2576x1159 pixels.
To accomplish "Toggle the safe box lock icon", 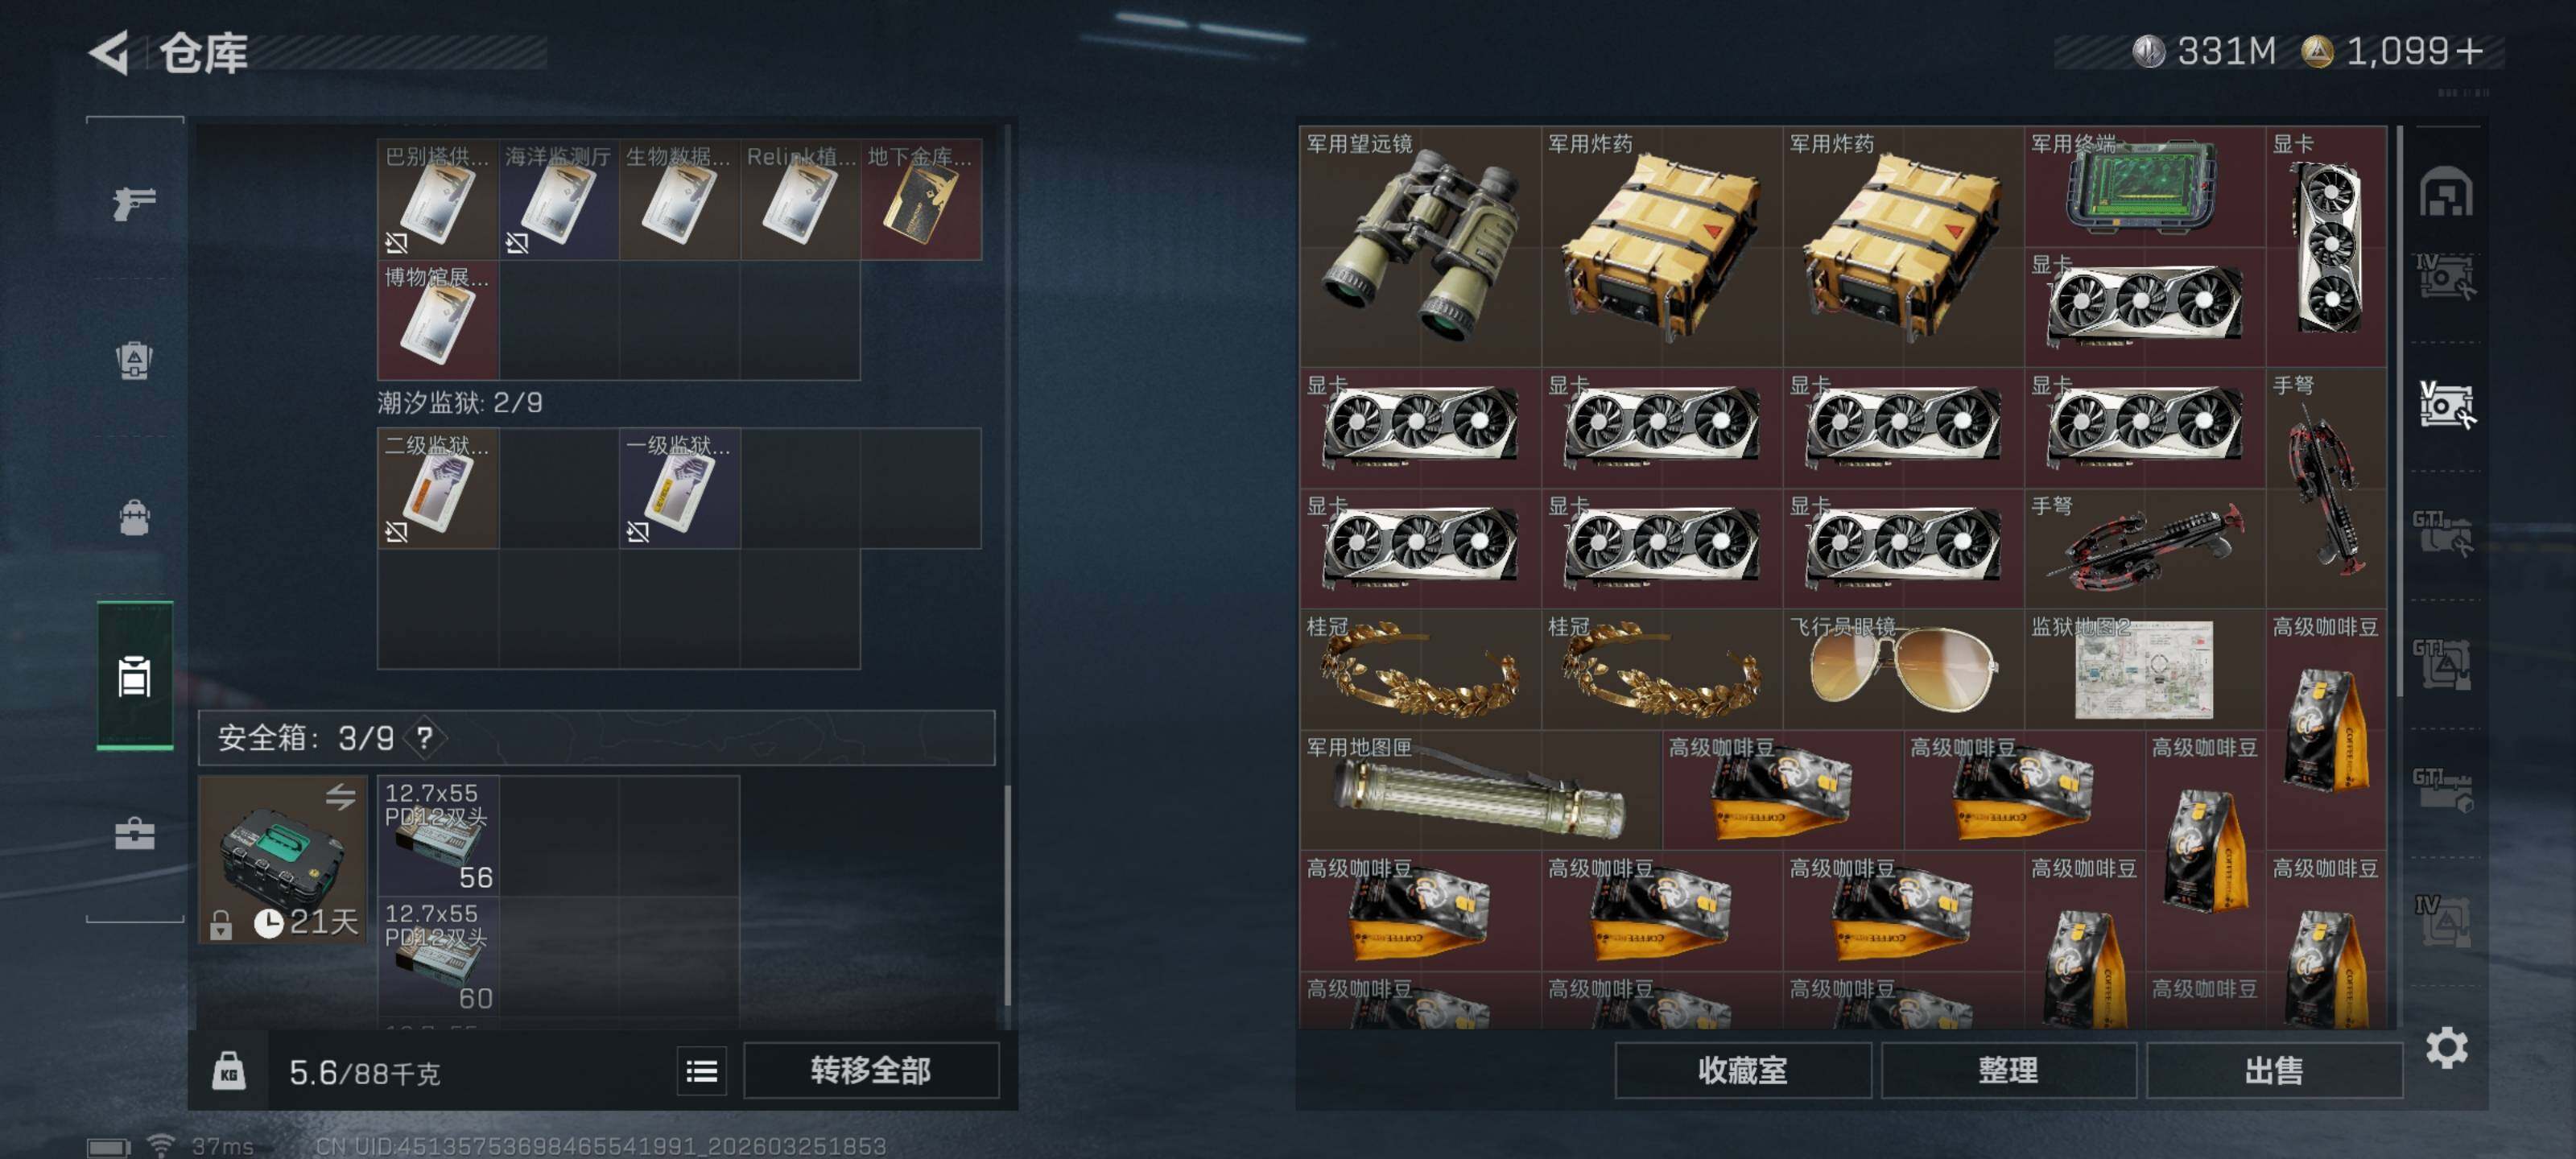I will 221,925.
